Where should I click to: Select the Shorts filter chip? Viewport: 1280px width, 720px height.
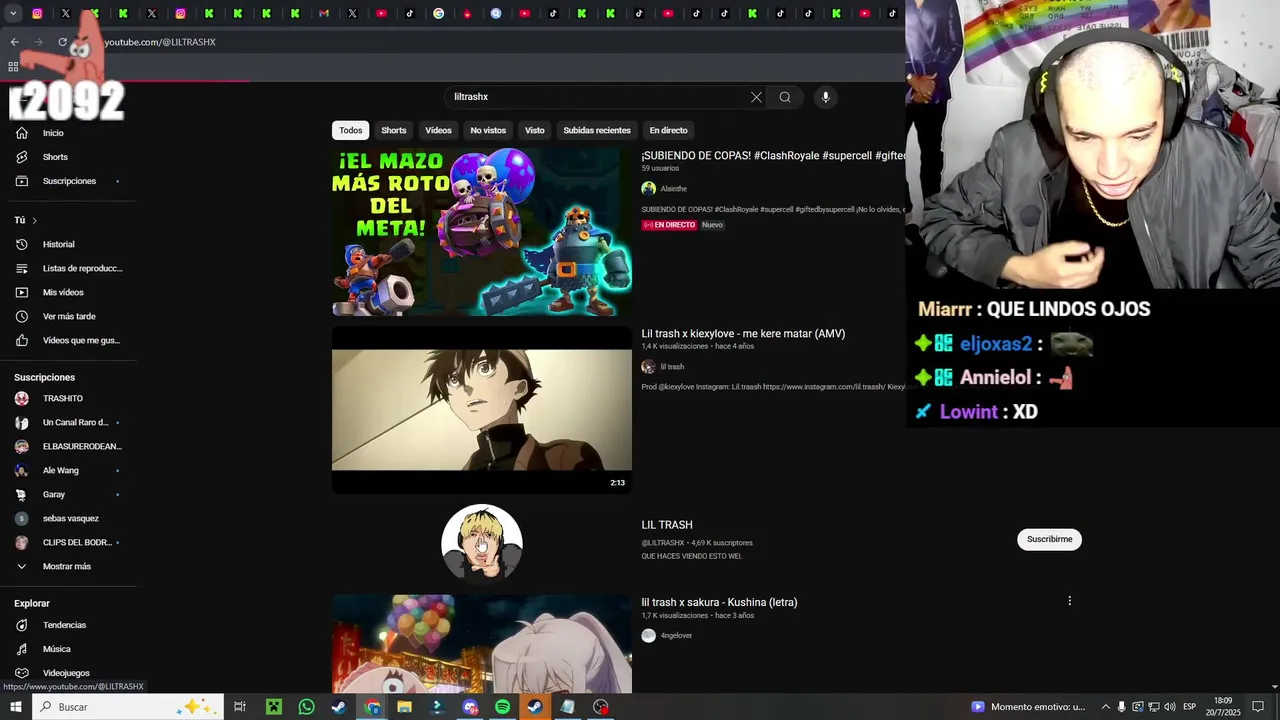(x=394, y=130)
